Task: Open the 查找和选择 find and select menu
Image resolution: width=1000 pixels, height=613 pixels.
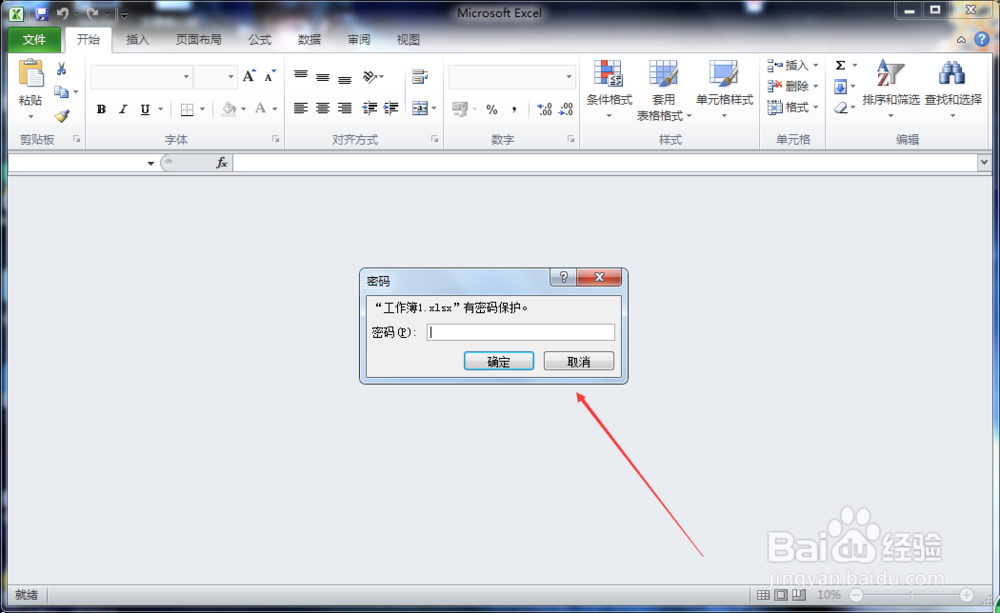Action: (x=953, y=89)
